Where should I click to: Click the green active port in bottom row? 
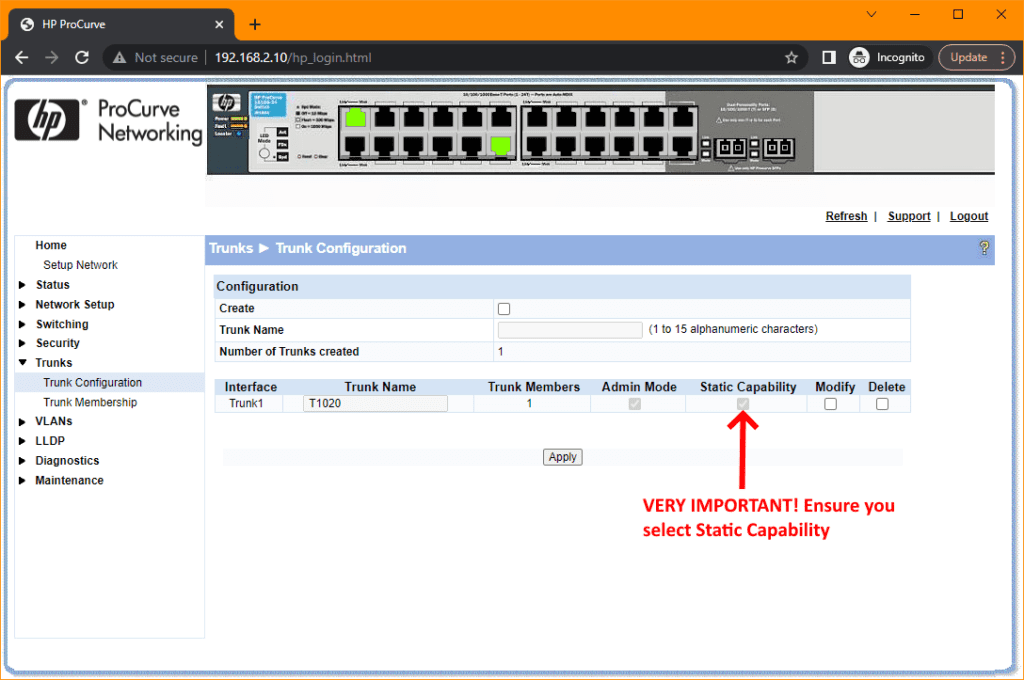point(500,146)
